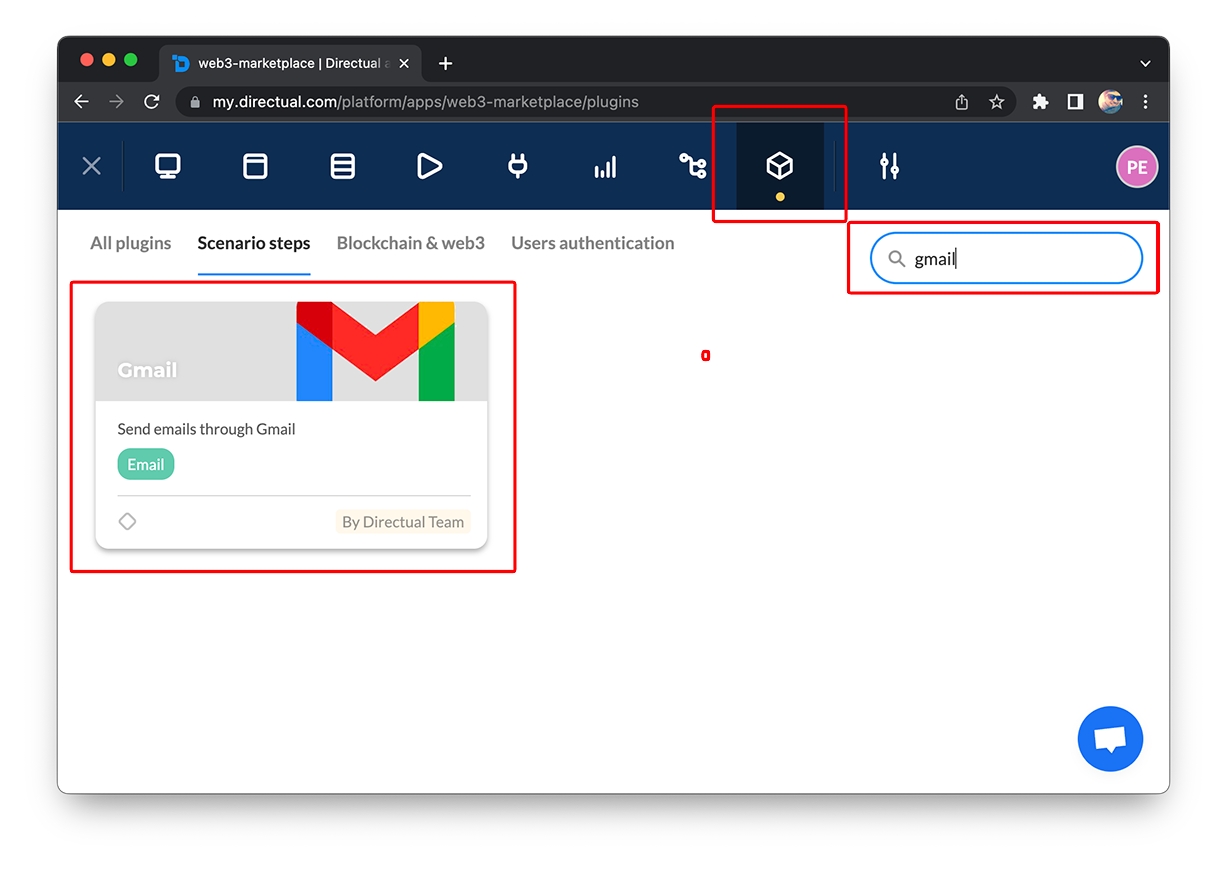Open a new browser tab with plus
The image size is (1227, 869).
click(x=446, y=63)
